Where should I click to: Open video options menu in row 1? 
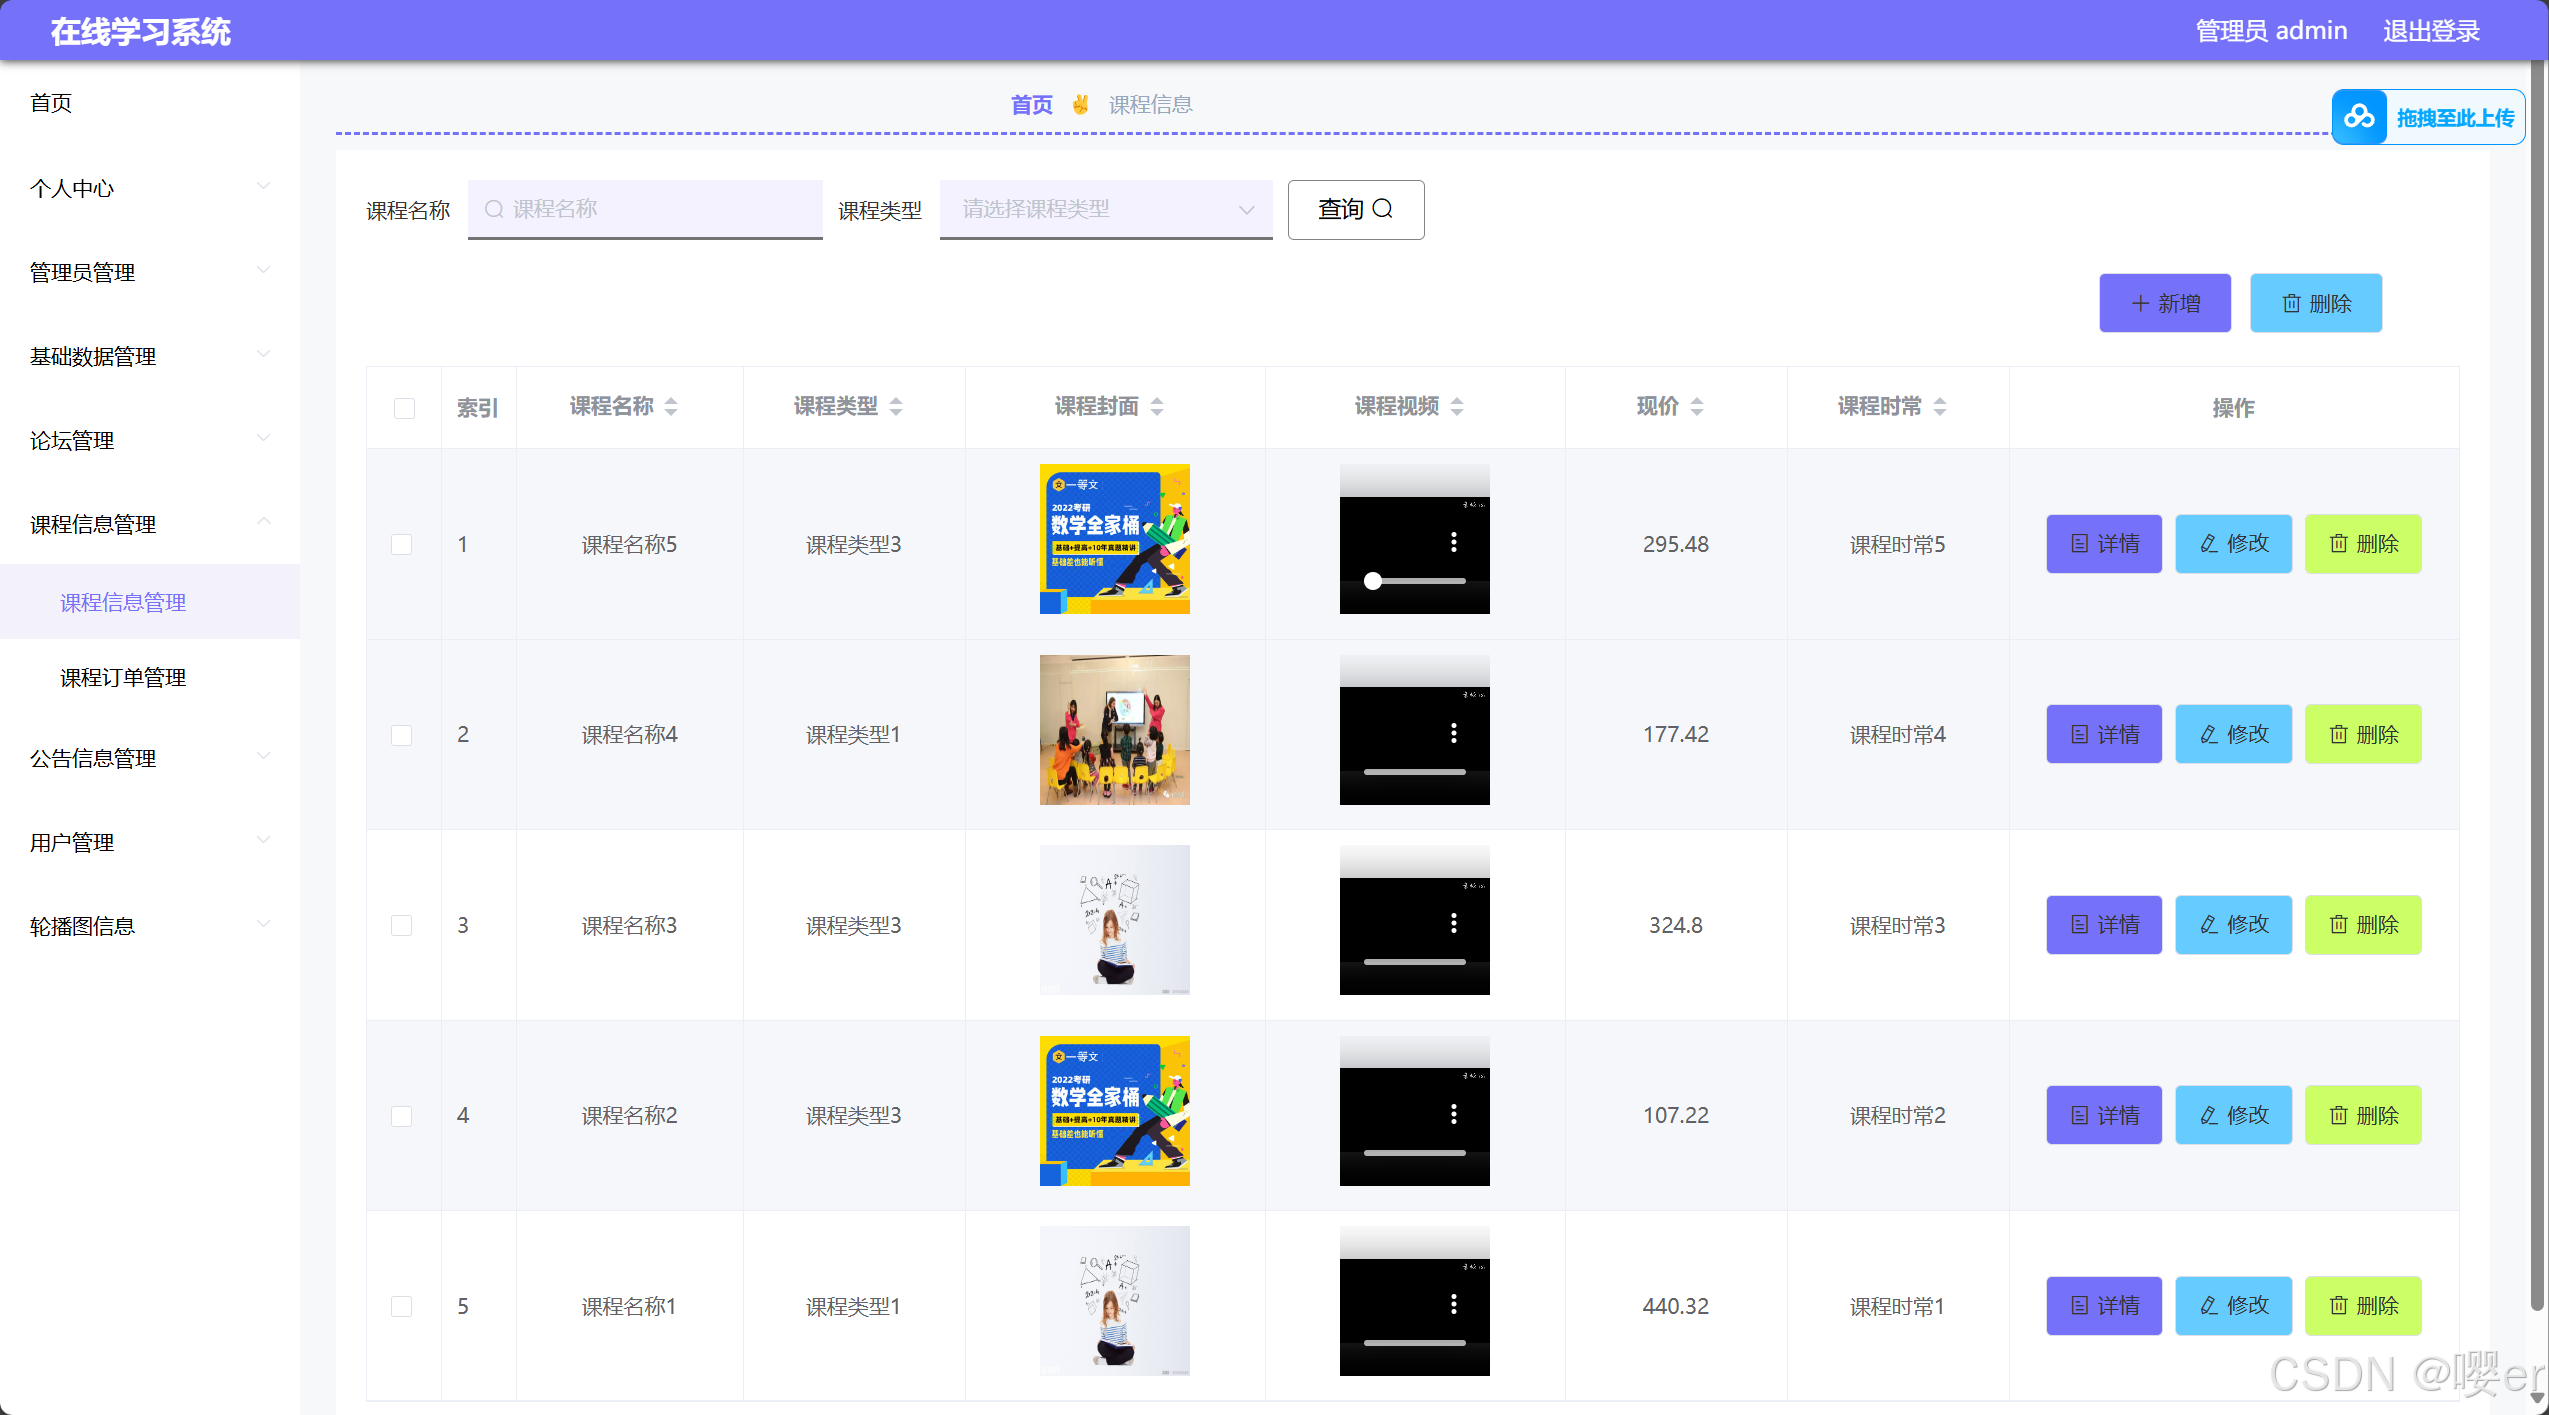point(1453,542)
